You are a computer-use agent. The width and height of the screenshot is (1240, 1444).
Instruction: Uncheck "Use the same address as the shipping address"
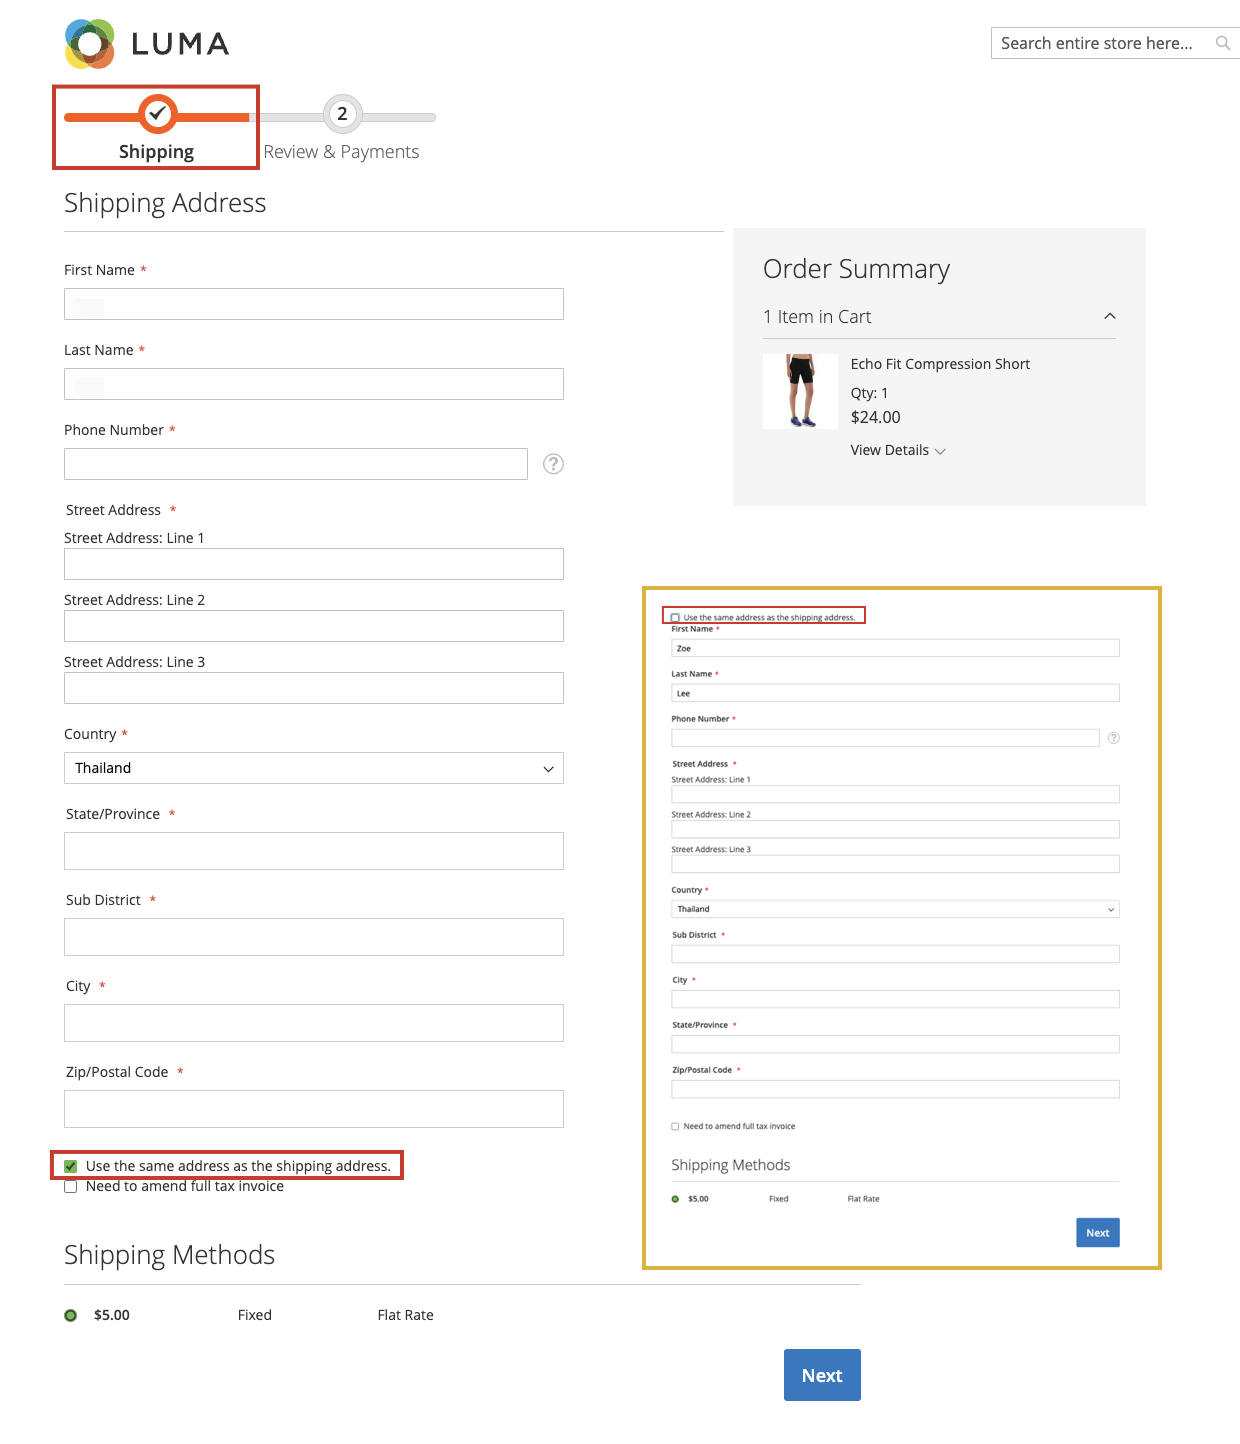click(70, 1165)
